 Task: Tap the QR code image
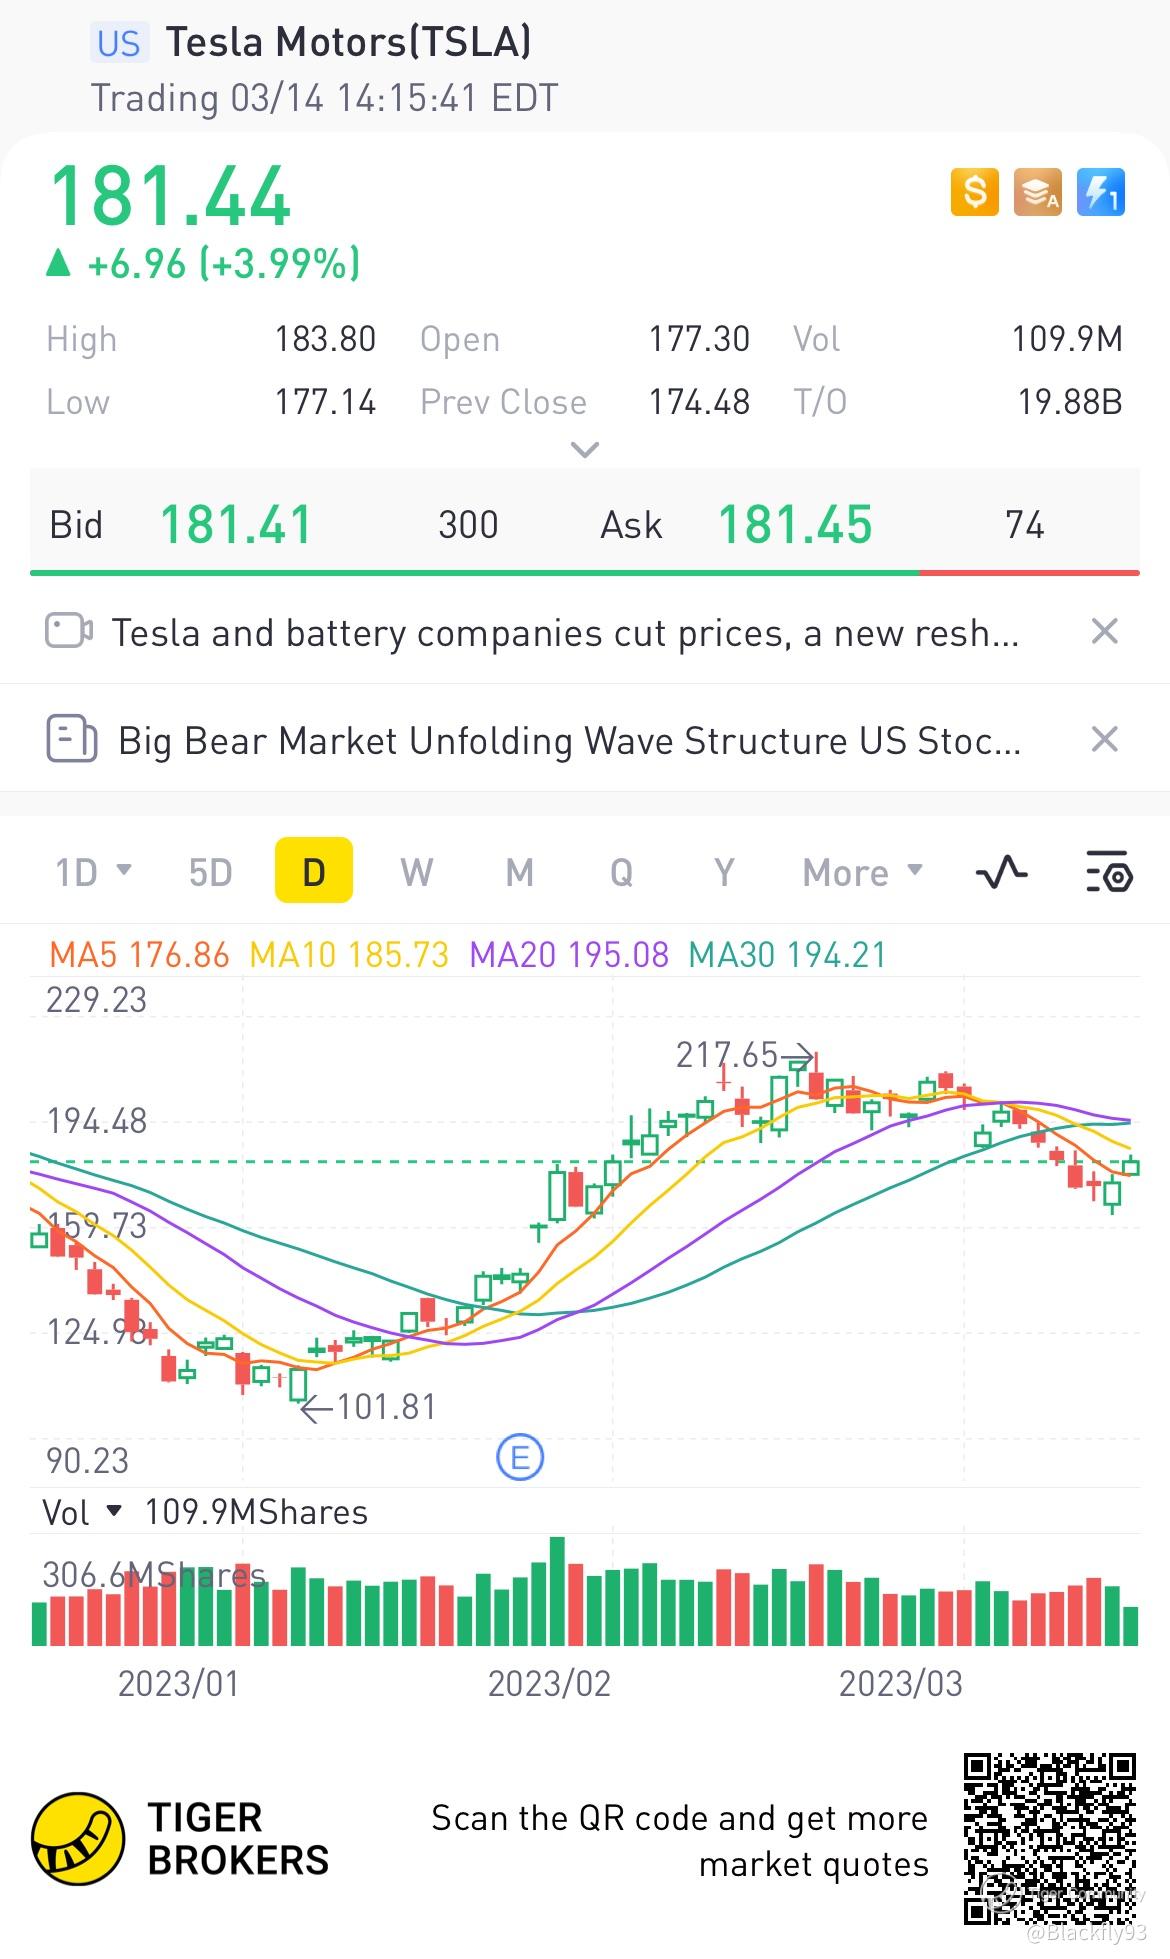coord(1050,1838)
